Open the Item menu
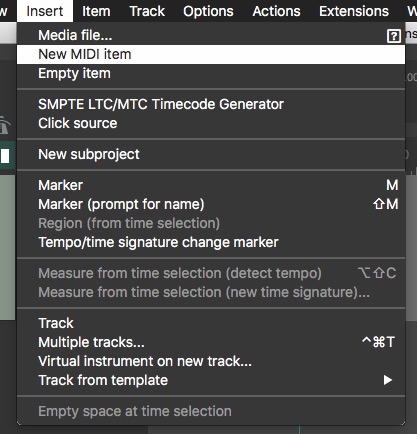 click(x=96, y=11)
